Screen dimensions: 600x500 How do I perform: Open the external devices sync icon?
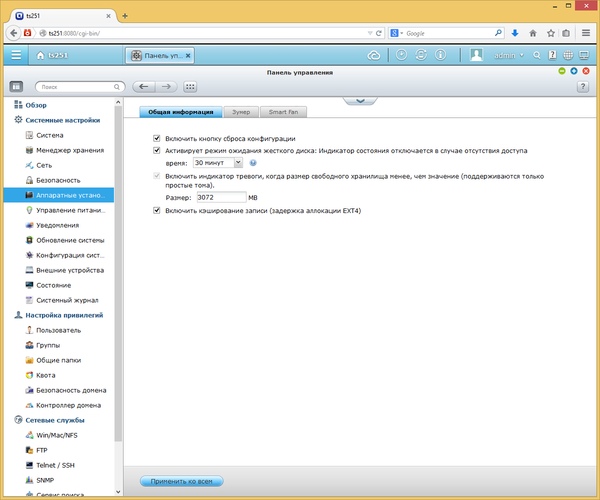[x=421, y=55]
